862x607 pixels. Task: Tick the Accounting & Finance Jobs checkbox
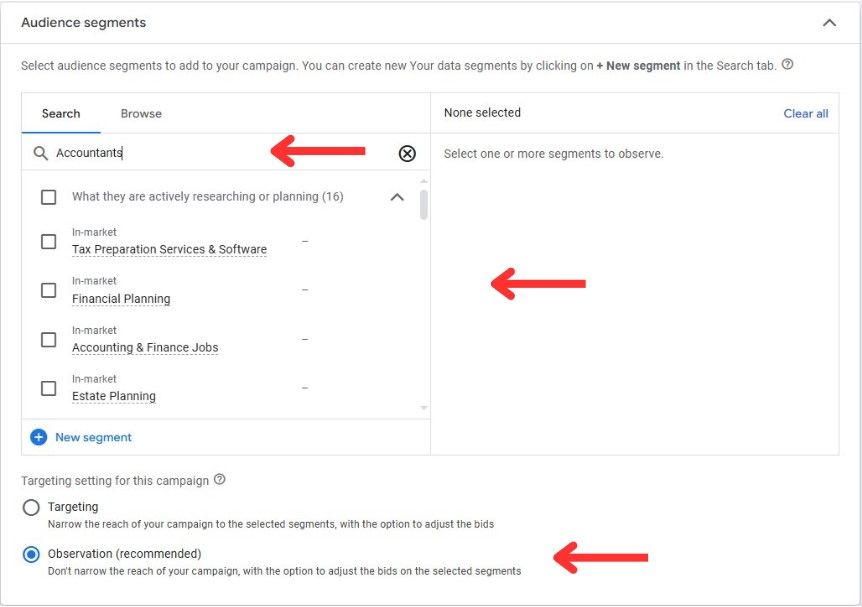48,340
